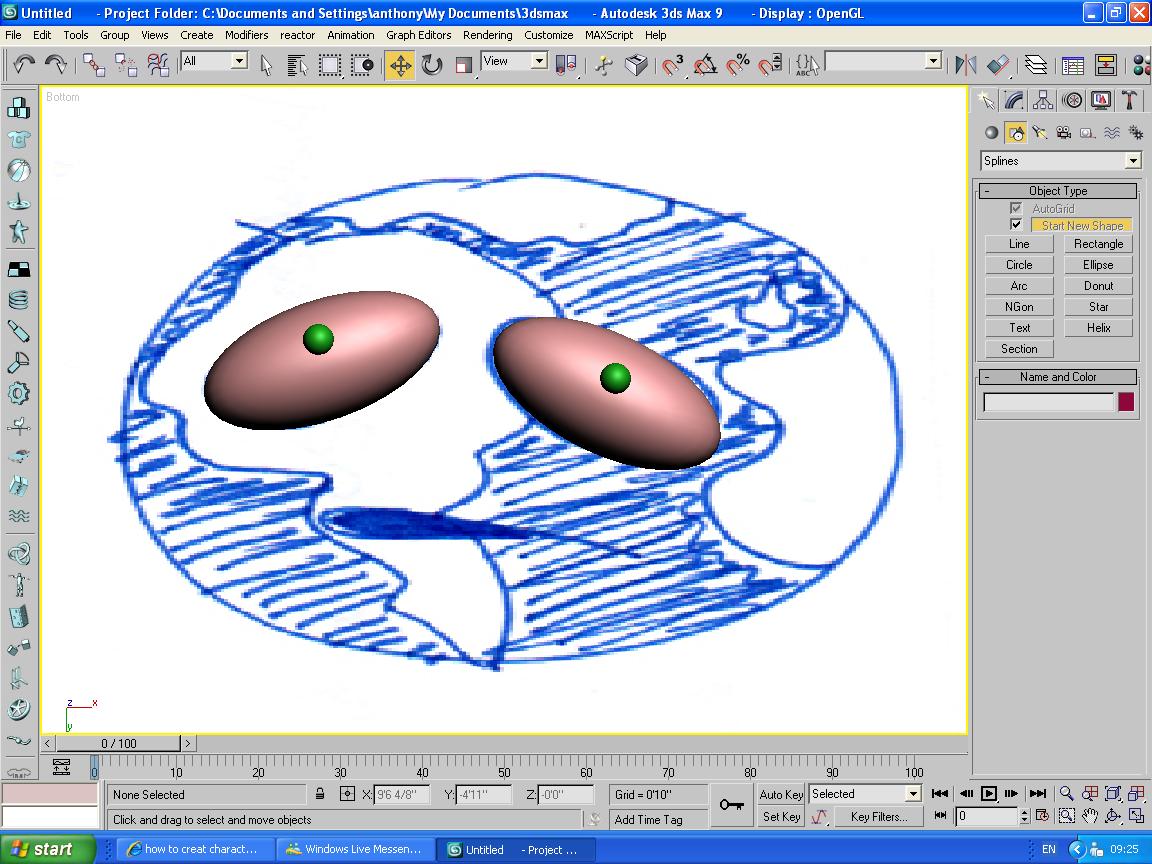Open the Graph Editors menu
Viewport: 1152px width, 864px height.
click(419, 35)
